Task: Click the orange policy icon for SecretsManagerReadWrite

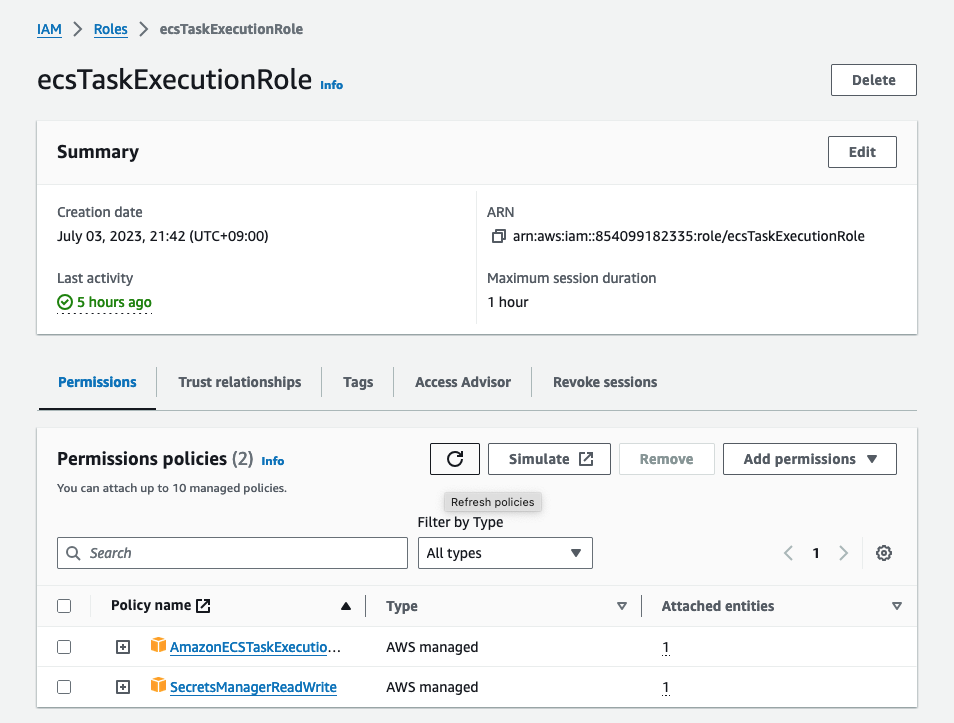Action: pos(158,685)
